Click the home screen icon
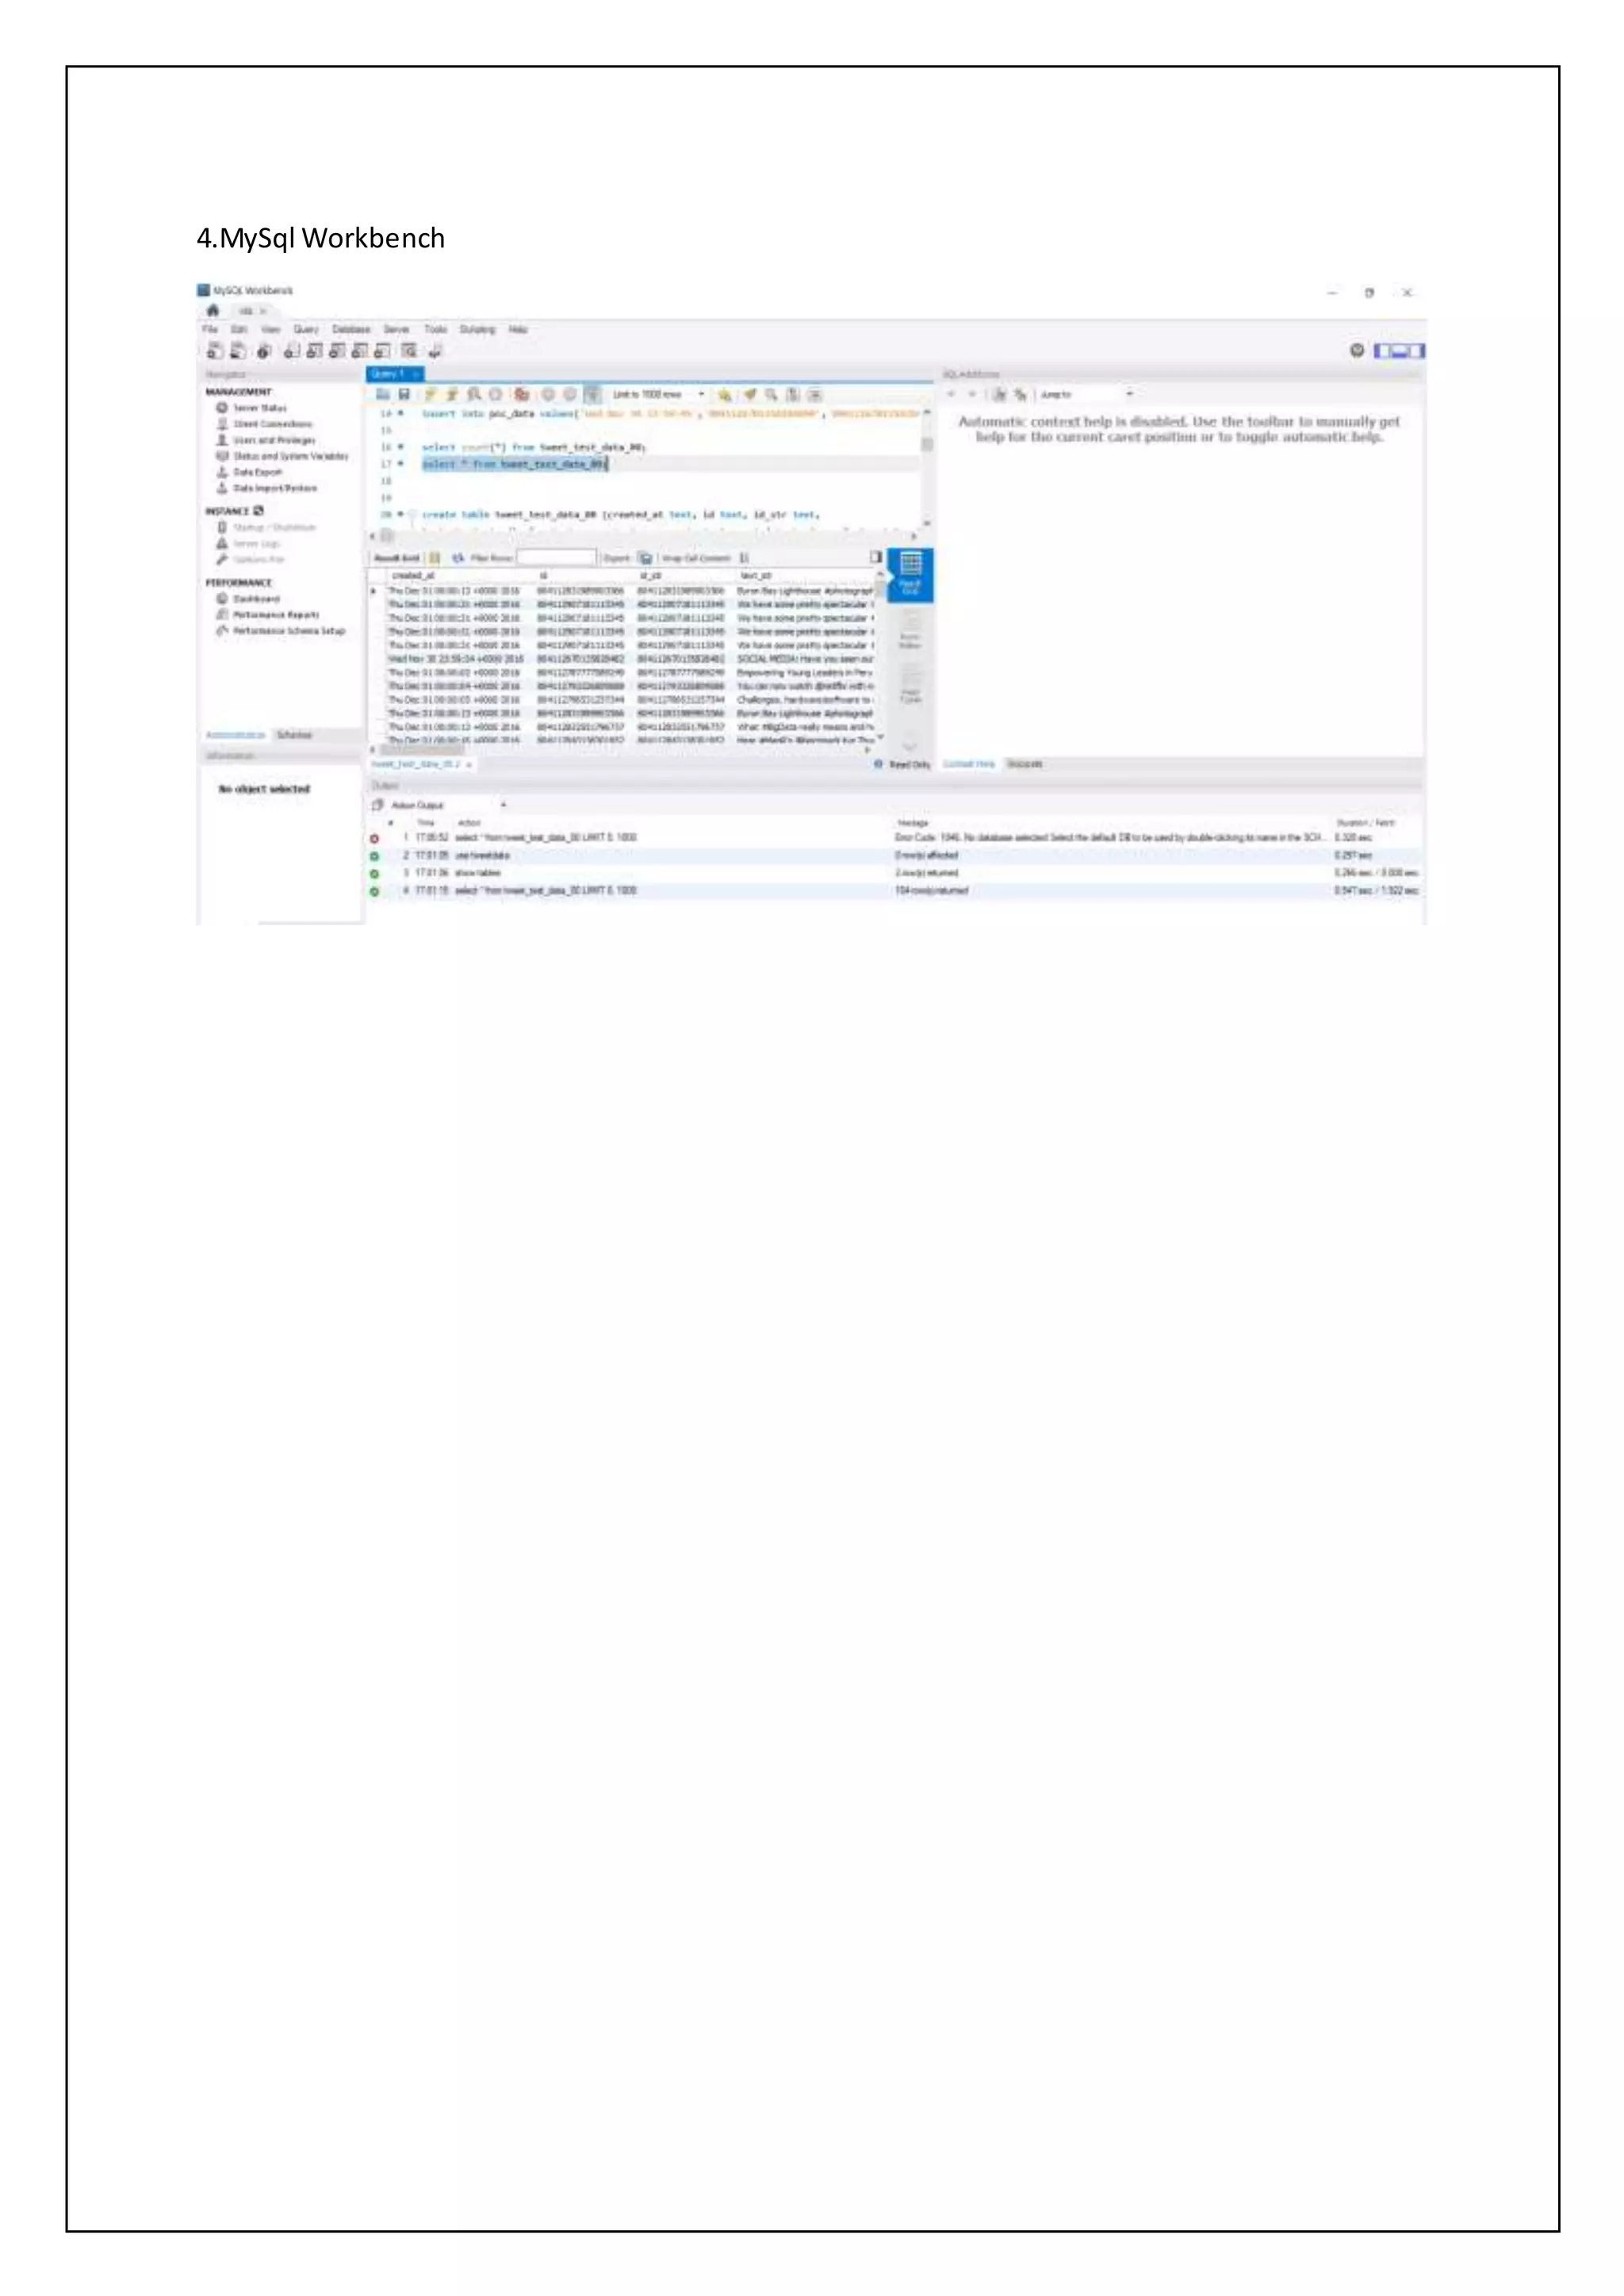Viewport: 1624px width, 2296px height. tap(212, 310)
